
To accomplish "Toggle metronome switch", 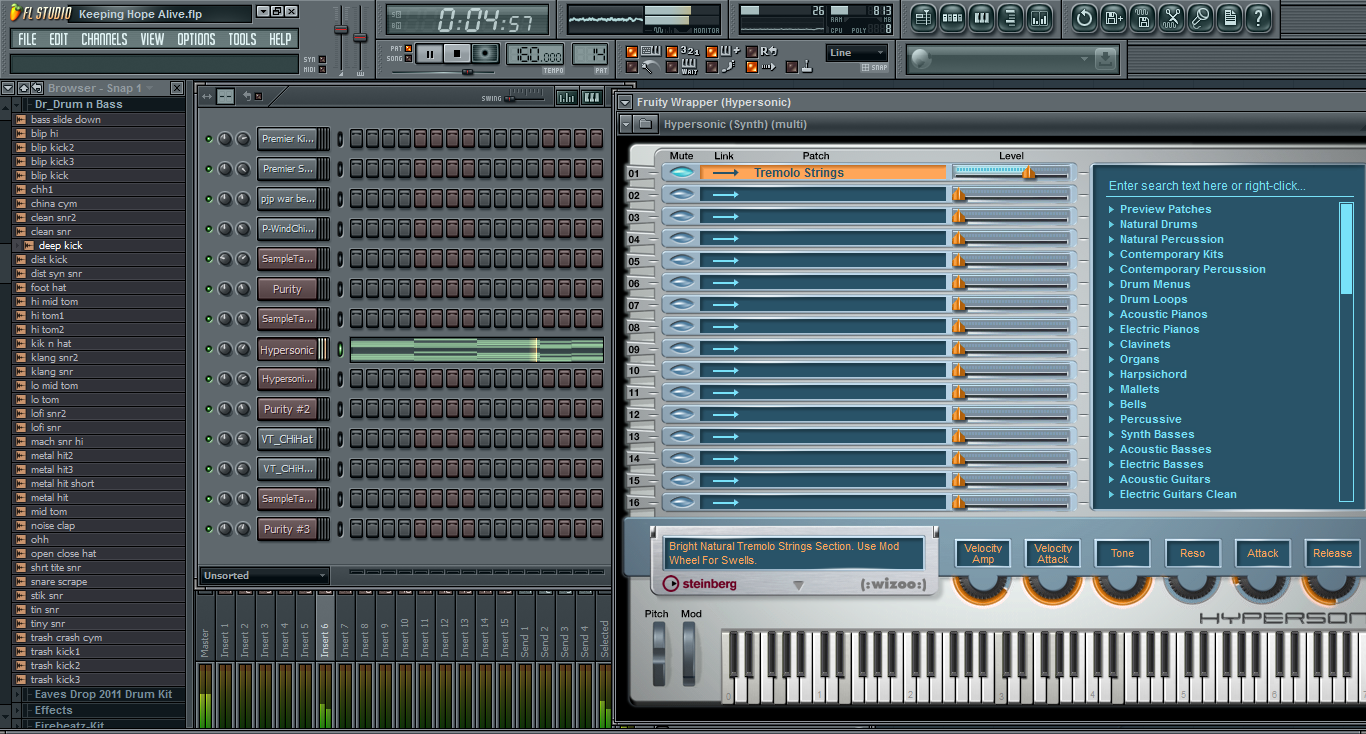I will pyautogui.click(x=631, y=67).
